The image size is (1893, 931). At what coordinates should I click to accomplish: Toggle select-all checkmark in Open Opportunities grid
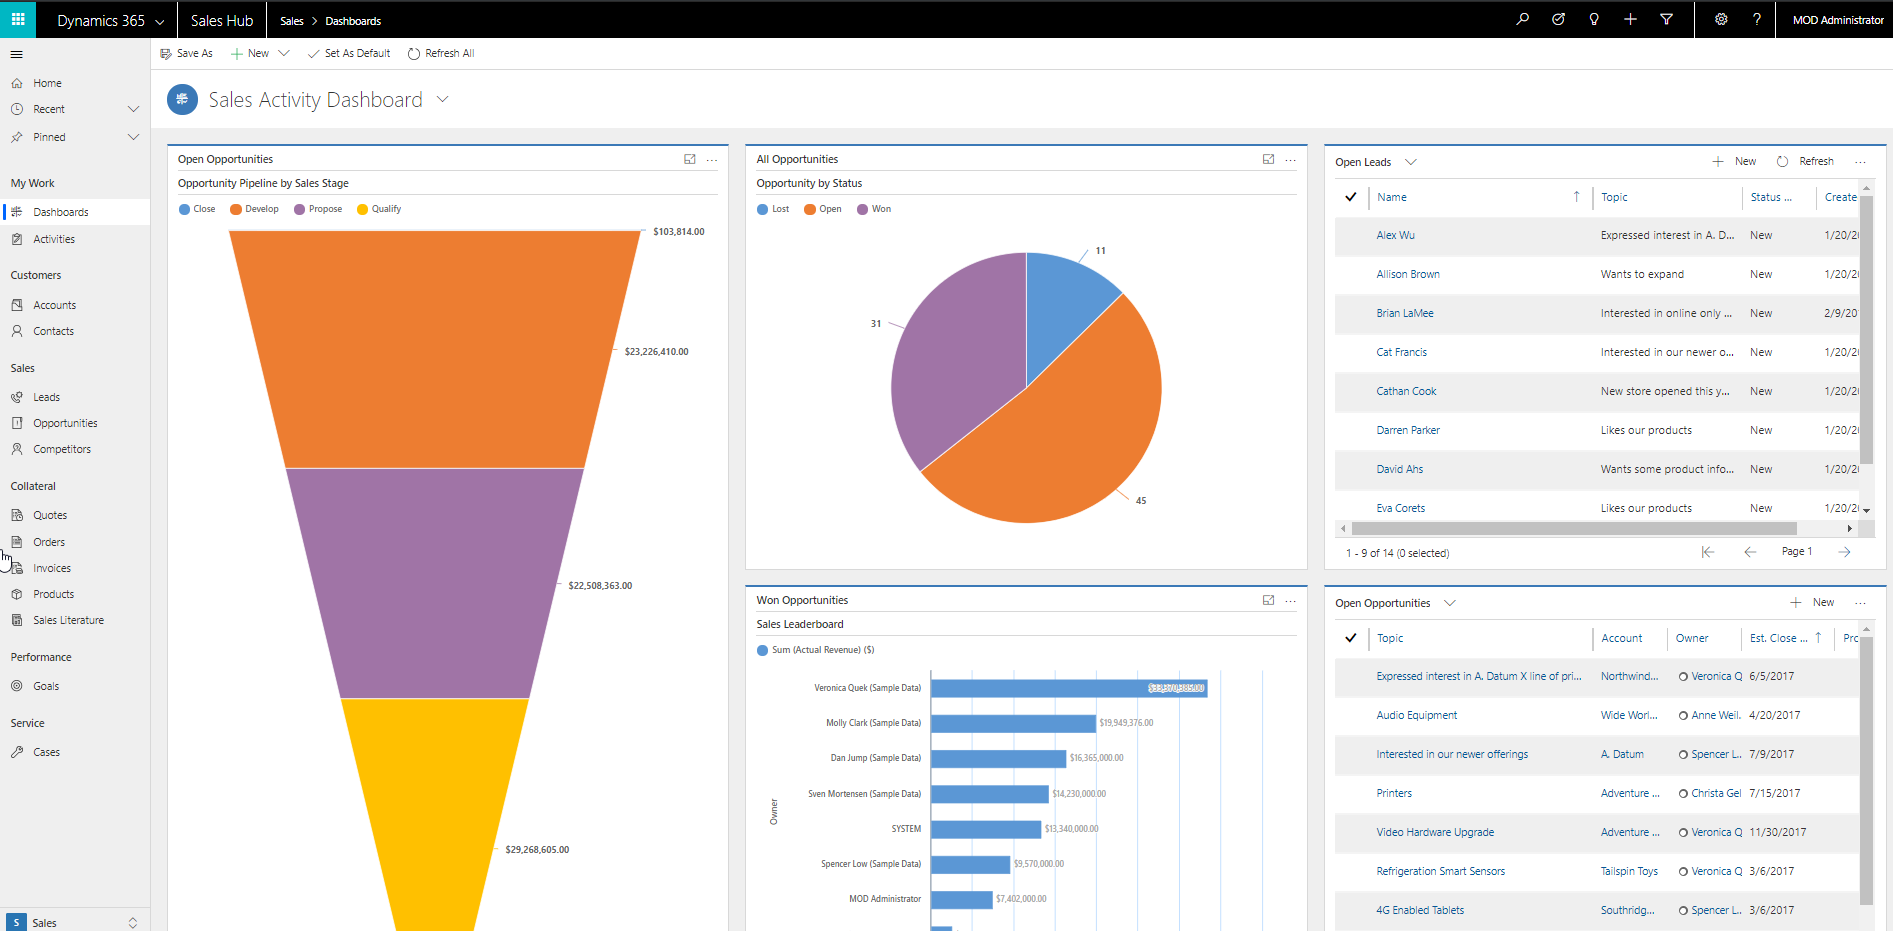(1350, 638)
